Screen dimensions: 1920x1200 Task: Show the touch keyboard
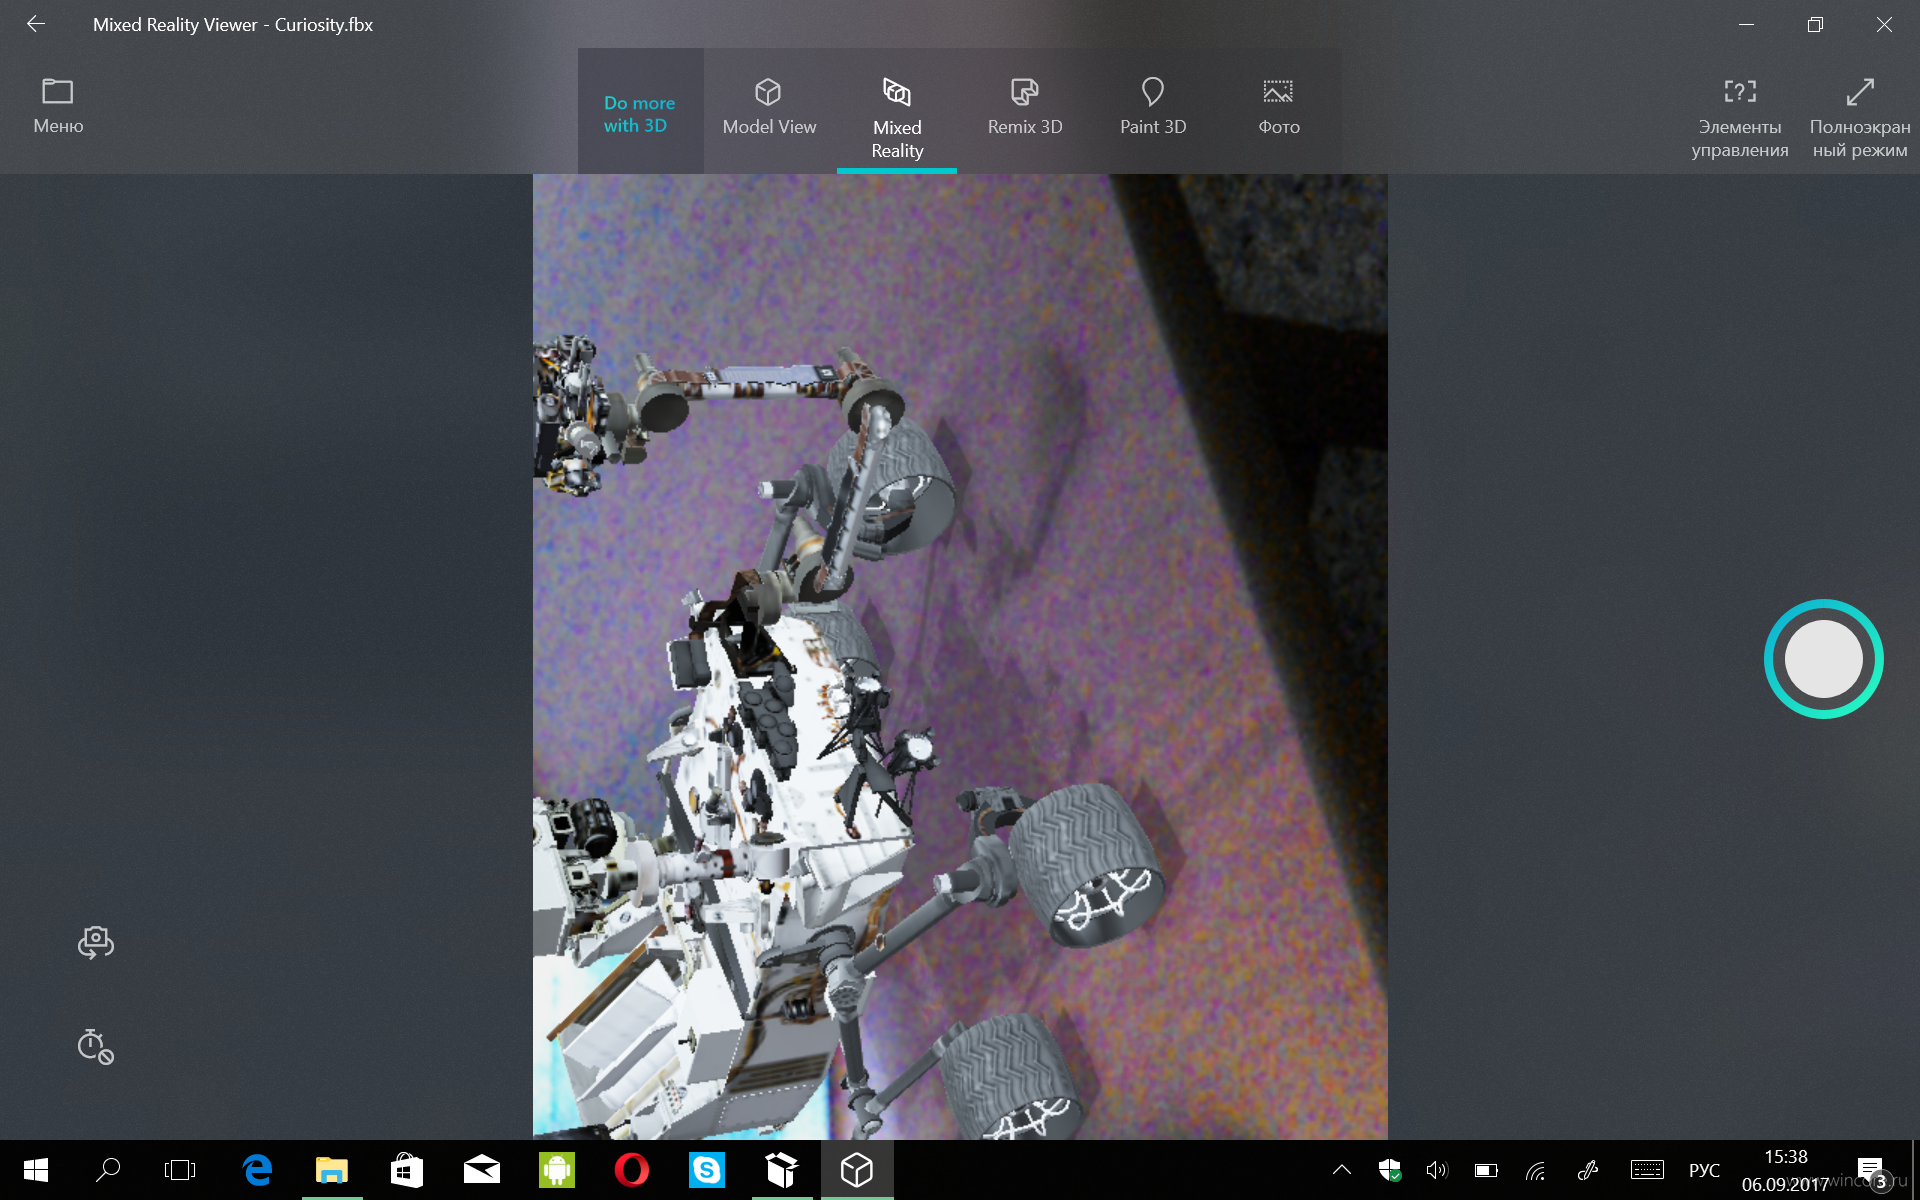pyautogui.click(x=1647, y=1170)
